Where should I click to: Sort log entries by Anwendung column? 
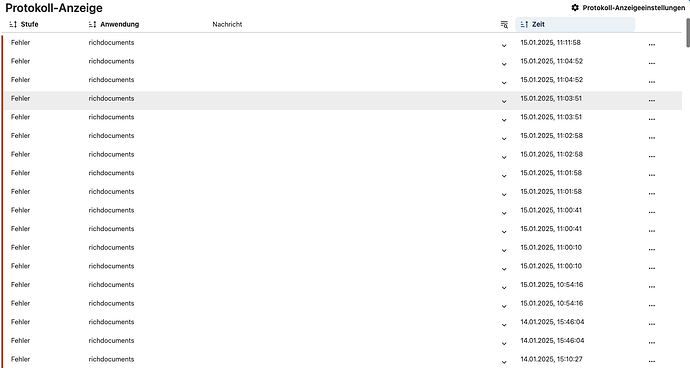(114, 24)
